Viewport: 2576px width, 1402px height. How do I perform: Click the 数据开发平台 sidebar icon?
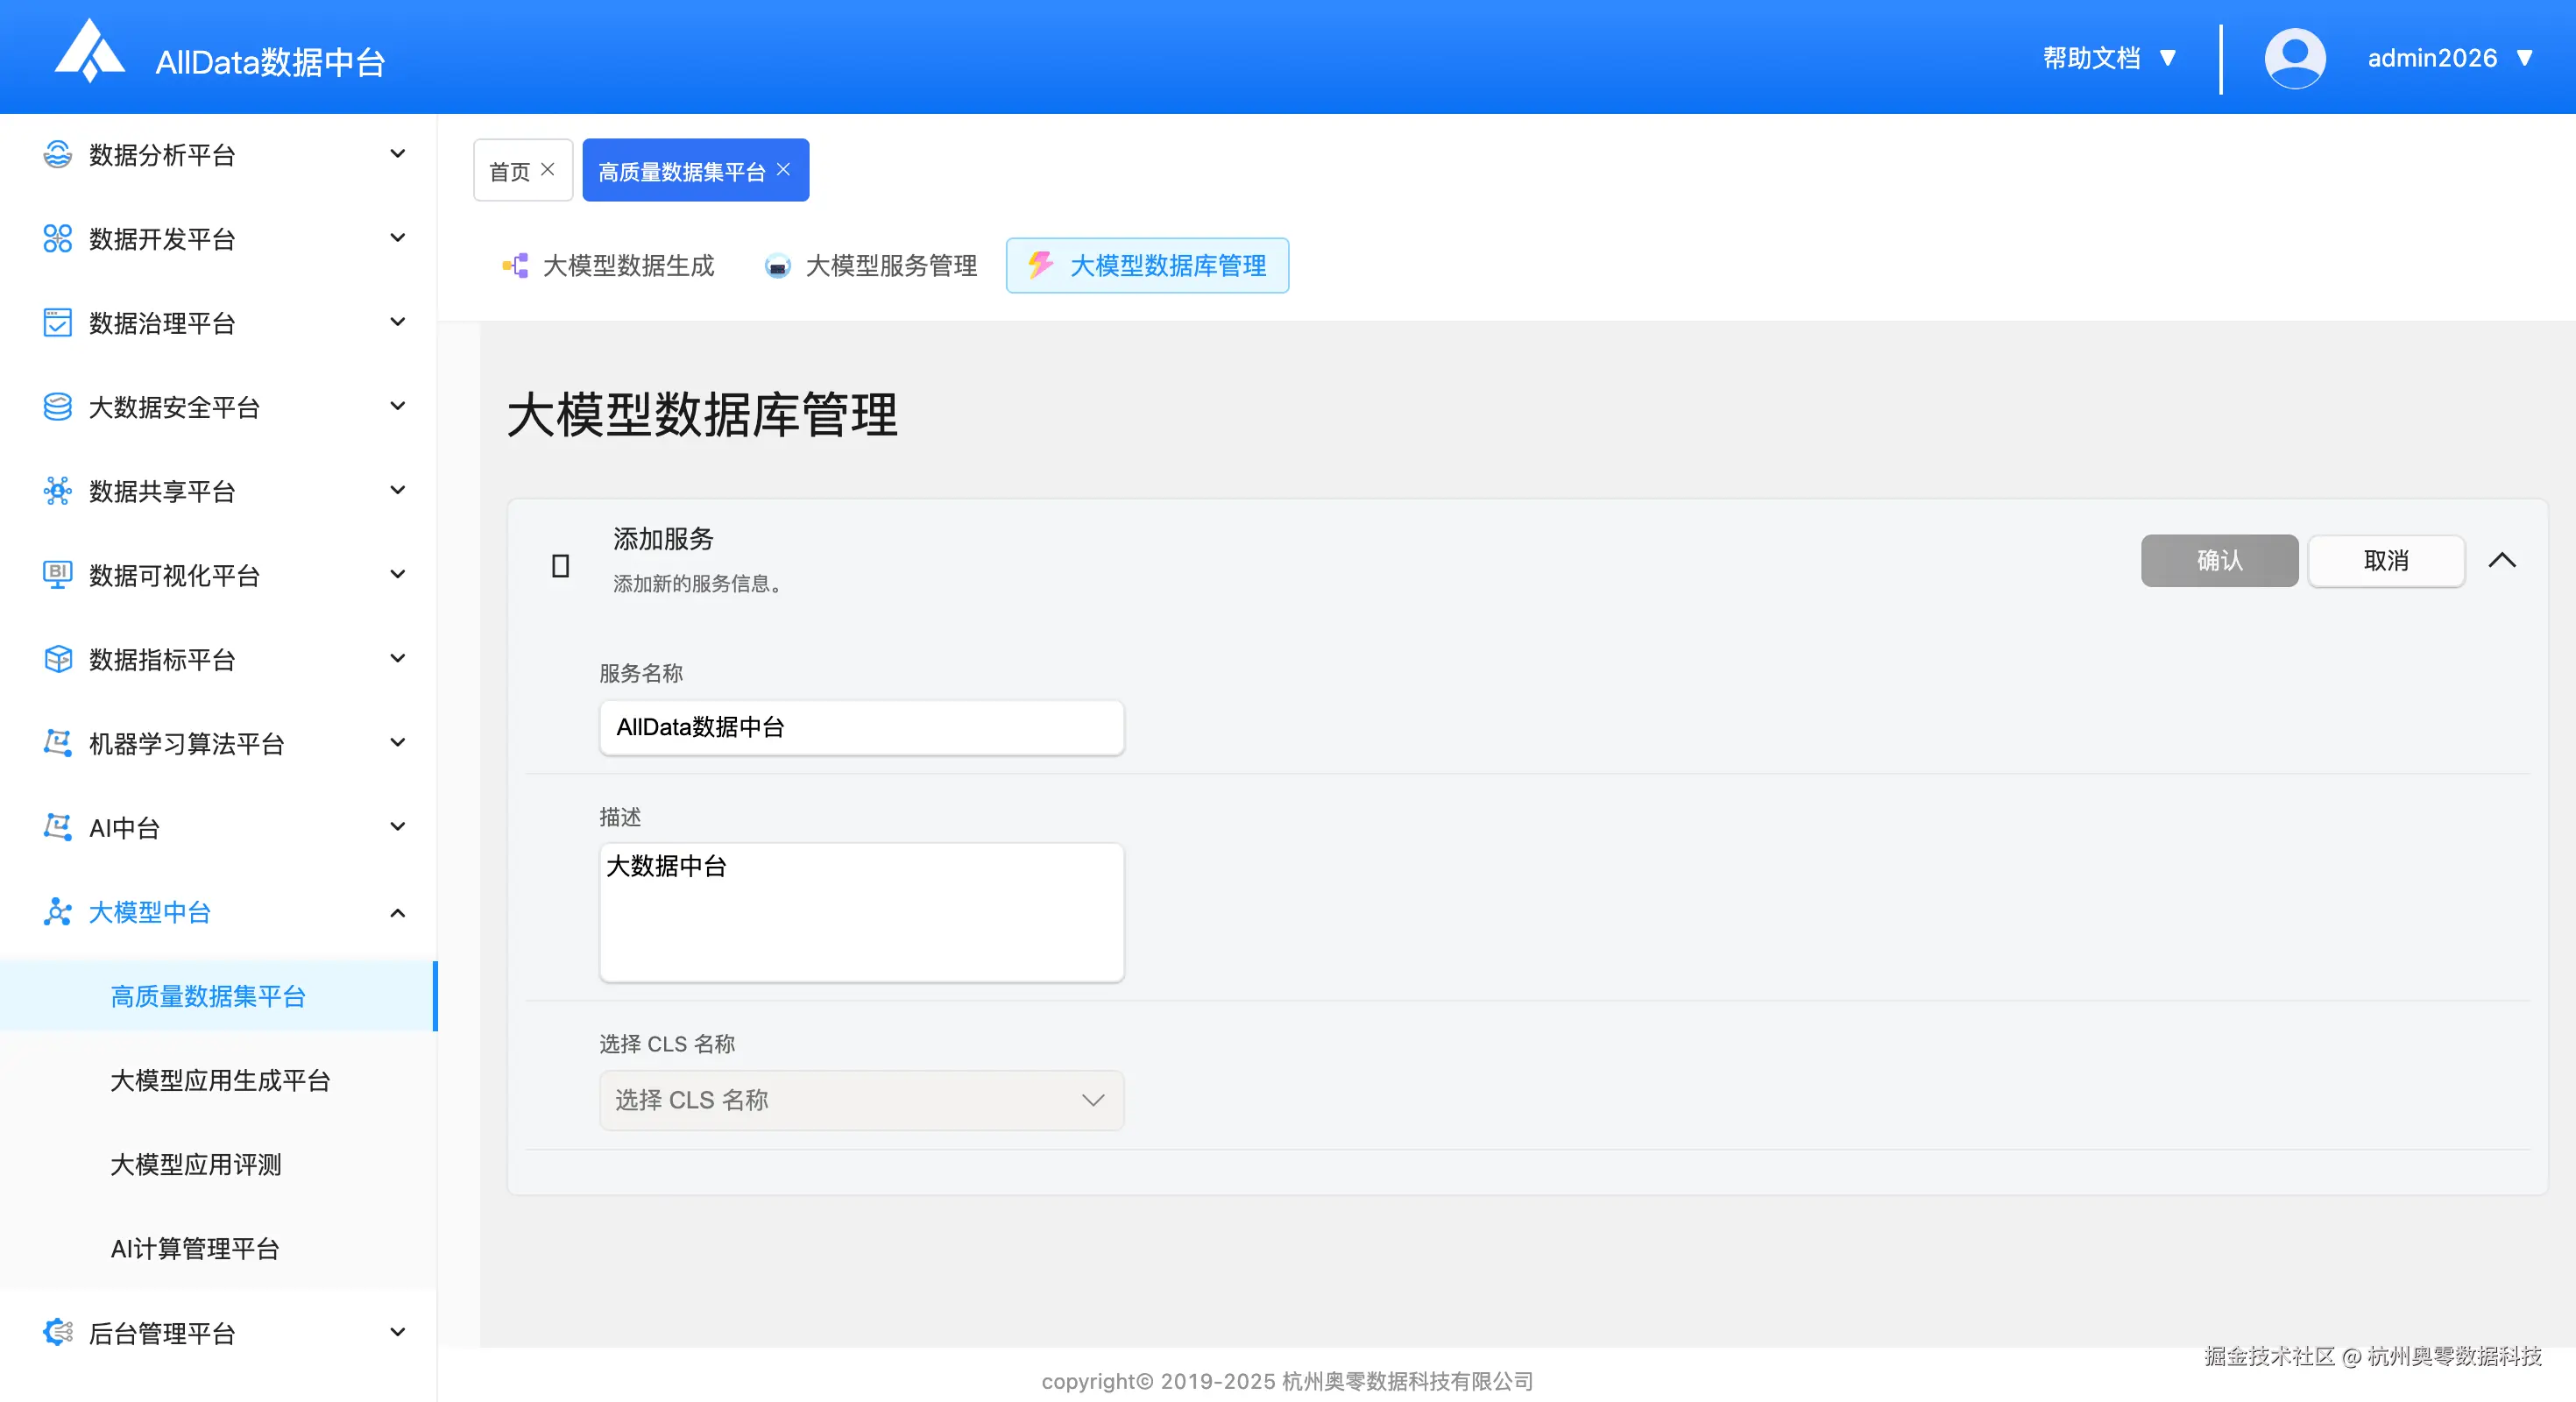(58, 239)
